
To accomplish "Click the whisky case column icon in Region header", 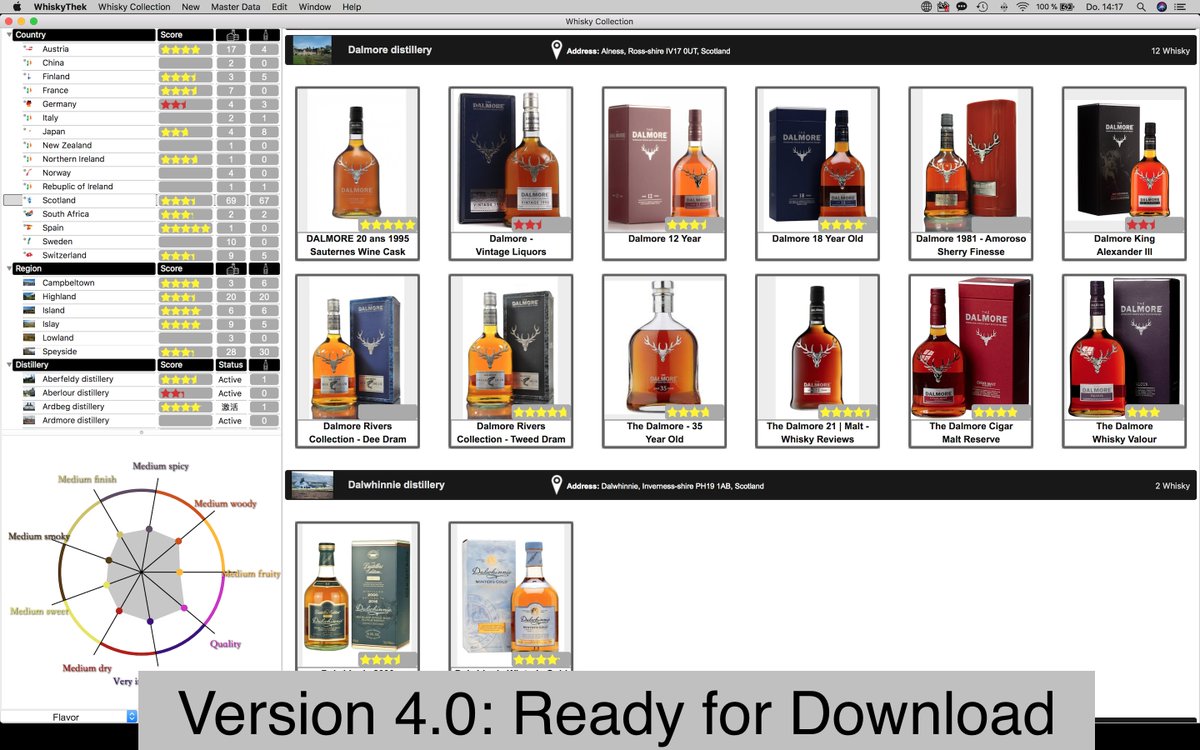I will [231, 269].
